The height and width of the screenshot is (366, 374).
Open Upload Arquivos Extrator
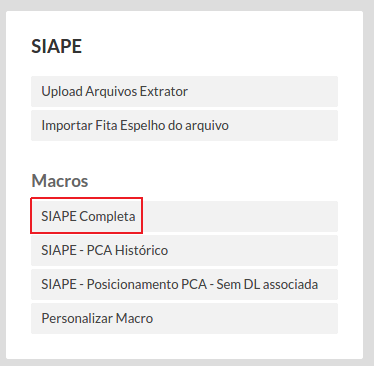pos(184,91)
